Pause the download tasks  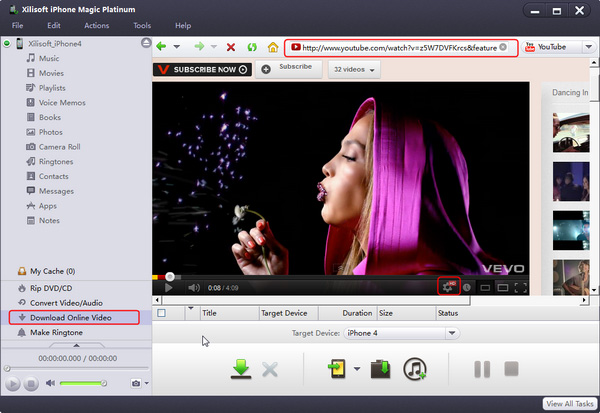[x=482, y=369]
